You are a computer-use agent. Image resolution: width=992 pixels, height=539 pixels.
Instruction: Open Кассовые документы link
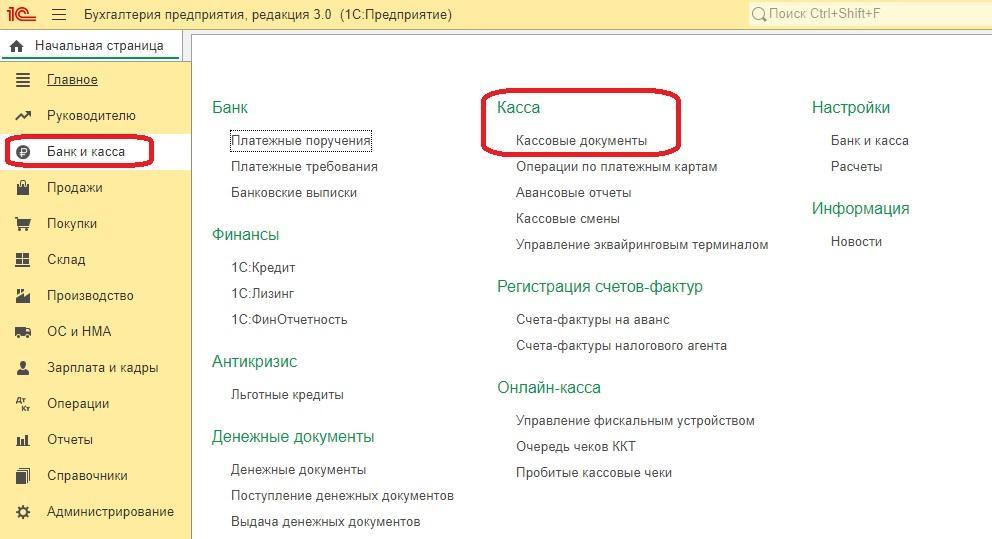click(581, 141)
